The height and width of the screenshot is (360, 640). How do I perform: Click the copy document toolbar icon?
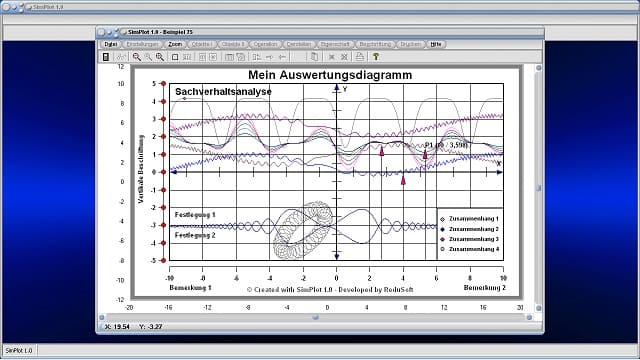pos(314,57)
